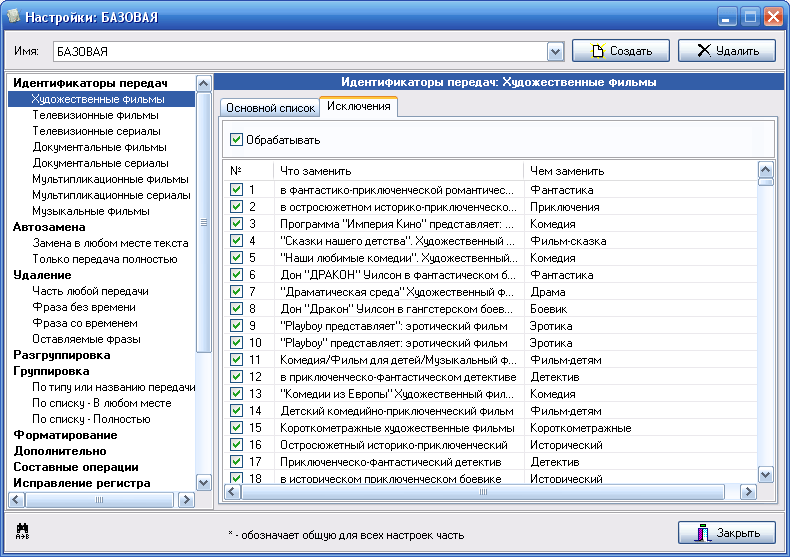Toggle checkbox for row 4 Фильм-сказка
Image resolution: width=790 pixels, height=557 pixels.
(236, 241)
